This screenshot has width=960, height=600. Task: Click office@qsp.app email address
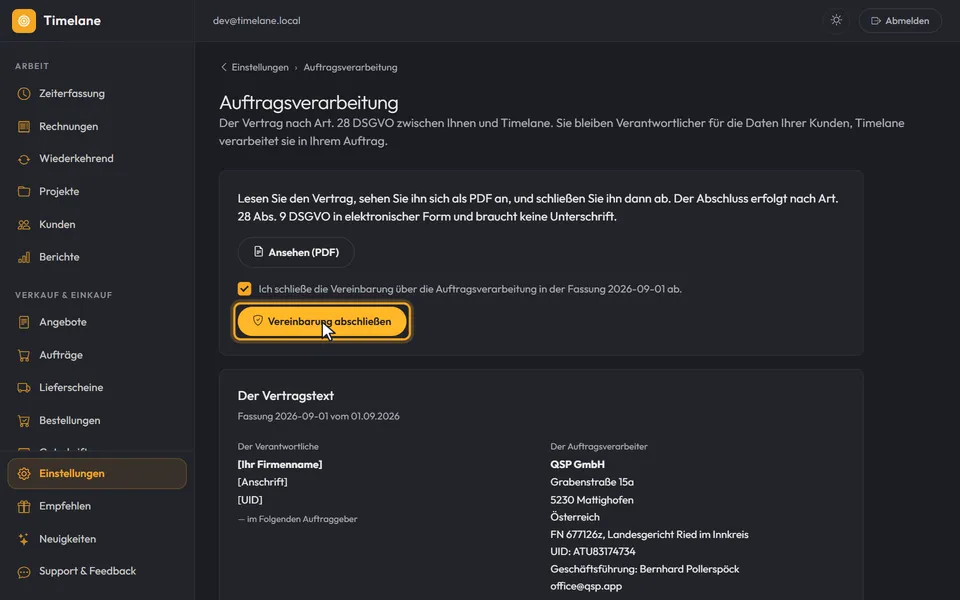(x=586, y=587)
